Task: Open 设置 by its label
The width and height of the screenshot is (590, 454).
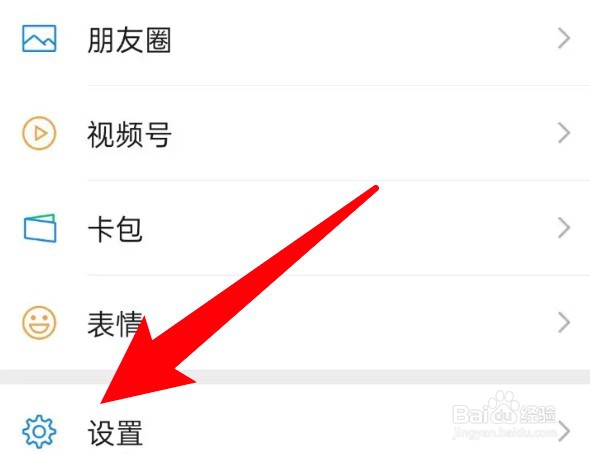Action: tap(115, 433)
